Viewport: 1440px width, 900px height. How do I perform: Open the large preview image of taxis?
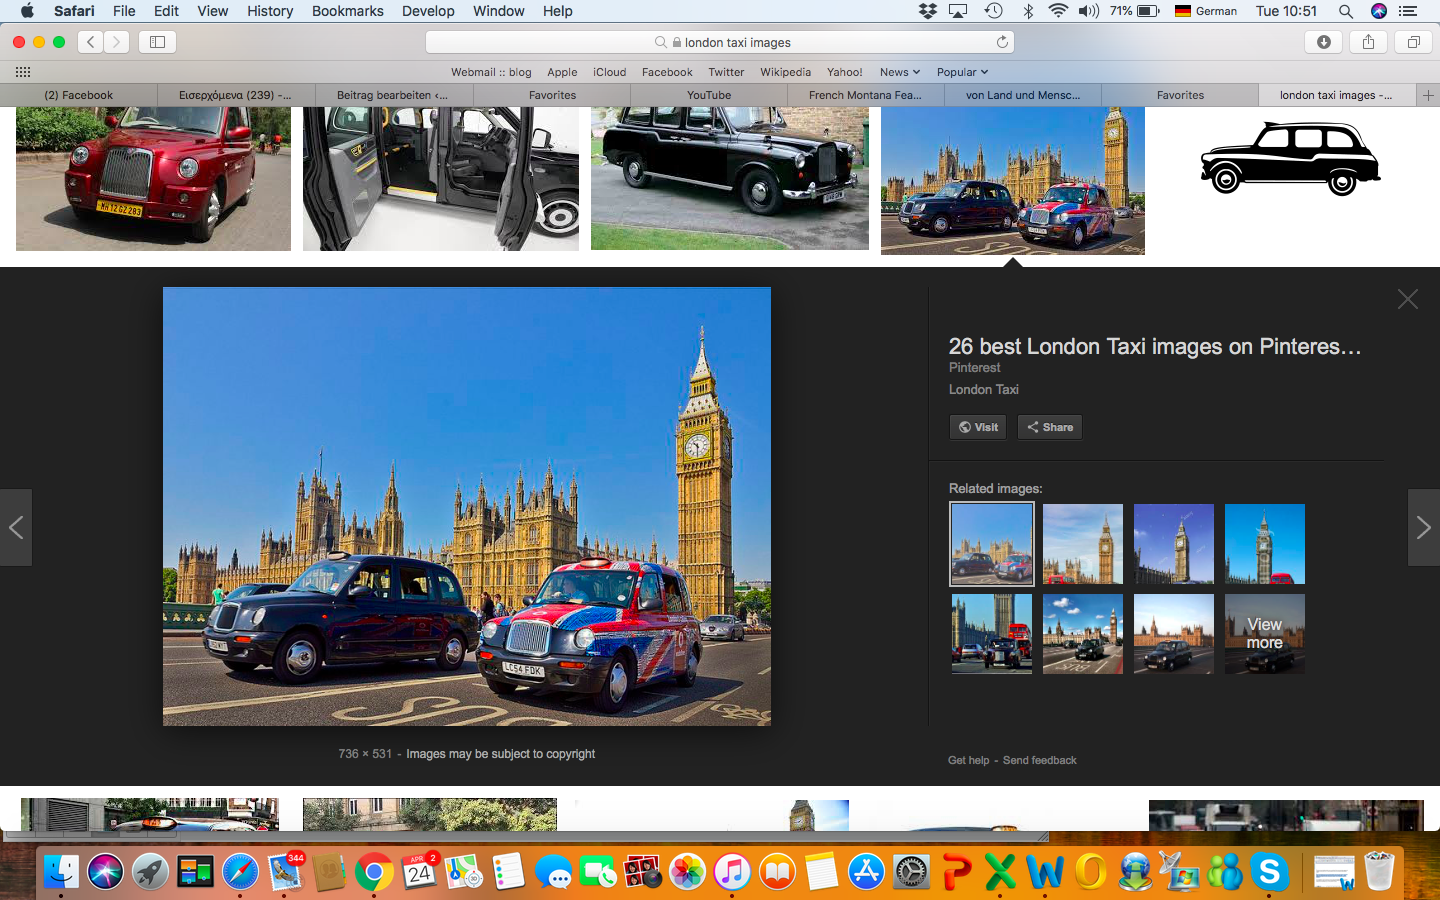(467, 507)
